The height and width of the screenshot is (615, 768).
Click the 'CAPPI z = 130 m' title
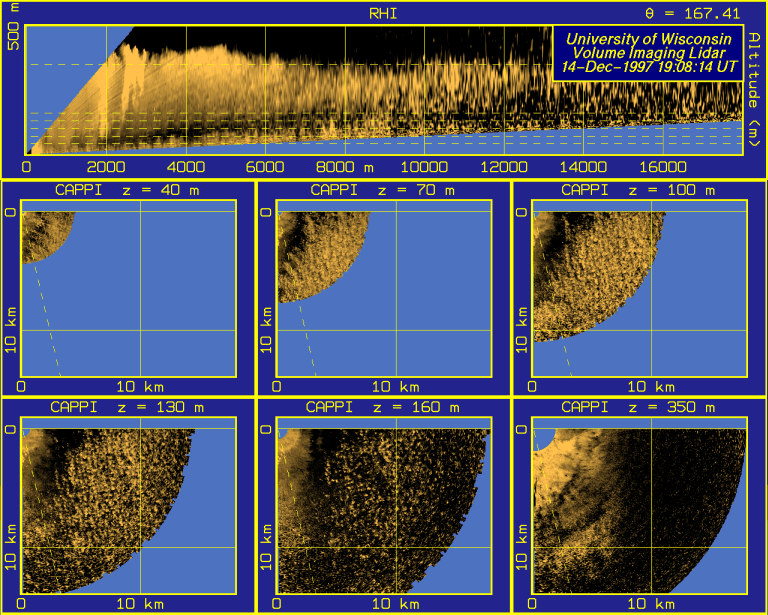pyautogui.click(x=127, y=407)
